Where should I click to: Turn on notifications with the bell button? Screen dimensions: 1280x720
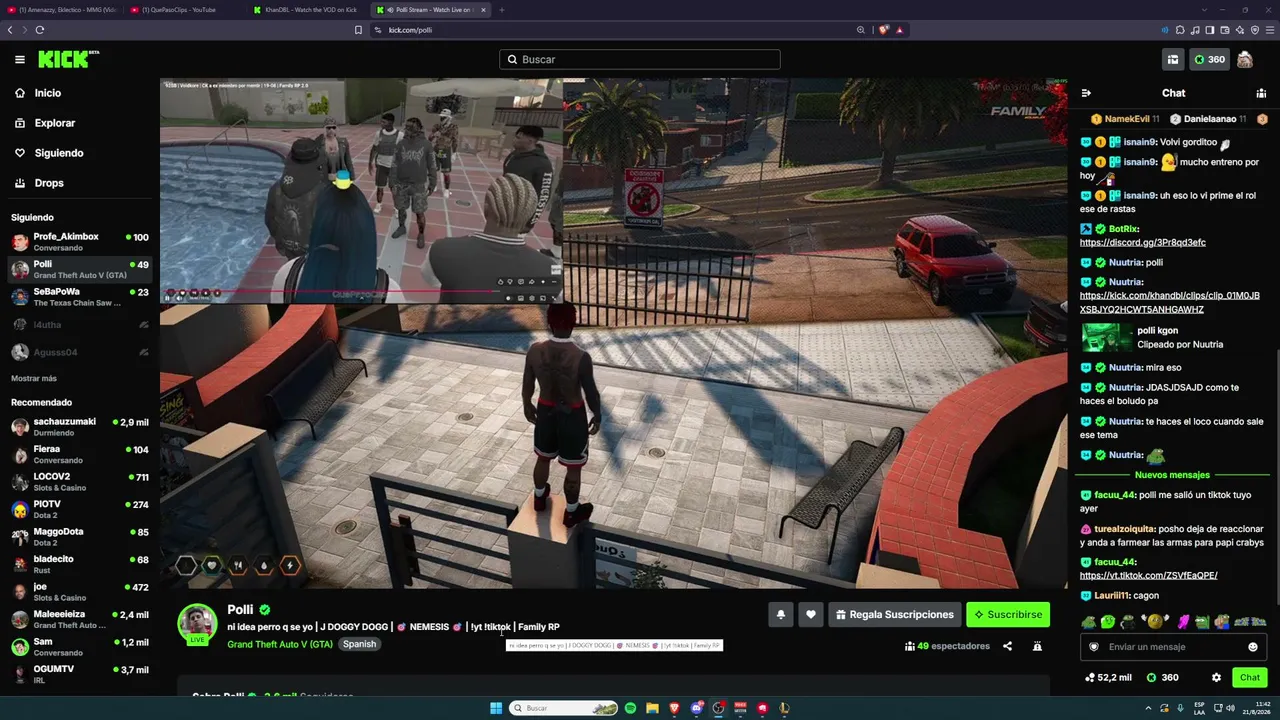point(781,615)
